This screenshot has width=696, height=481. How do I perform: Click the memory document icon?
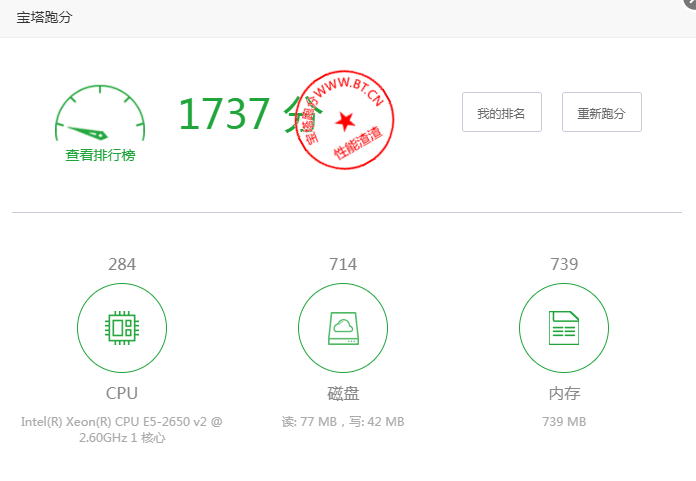point(564,328)
